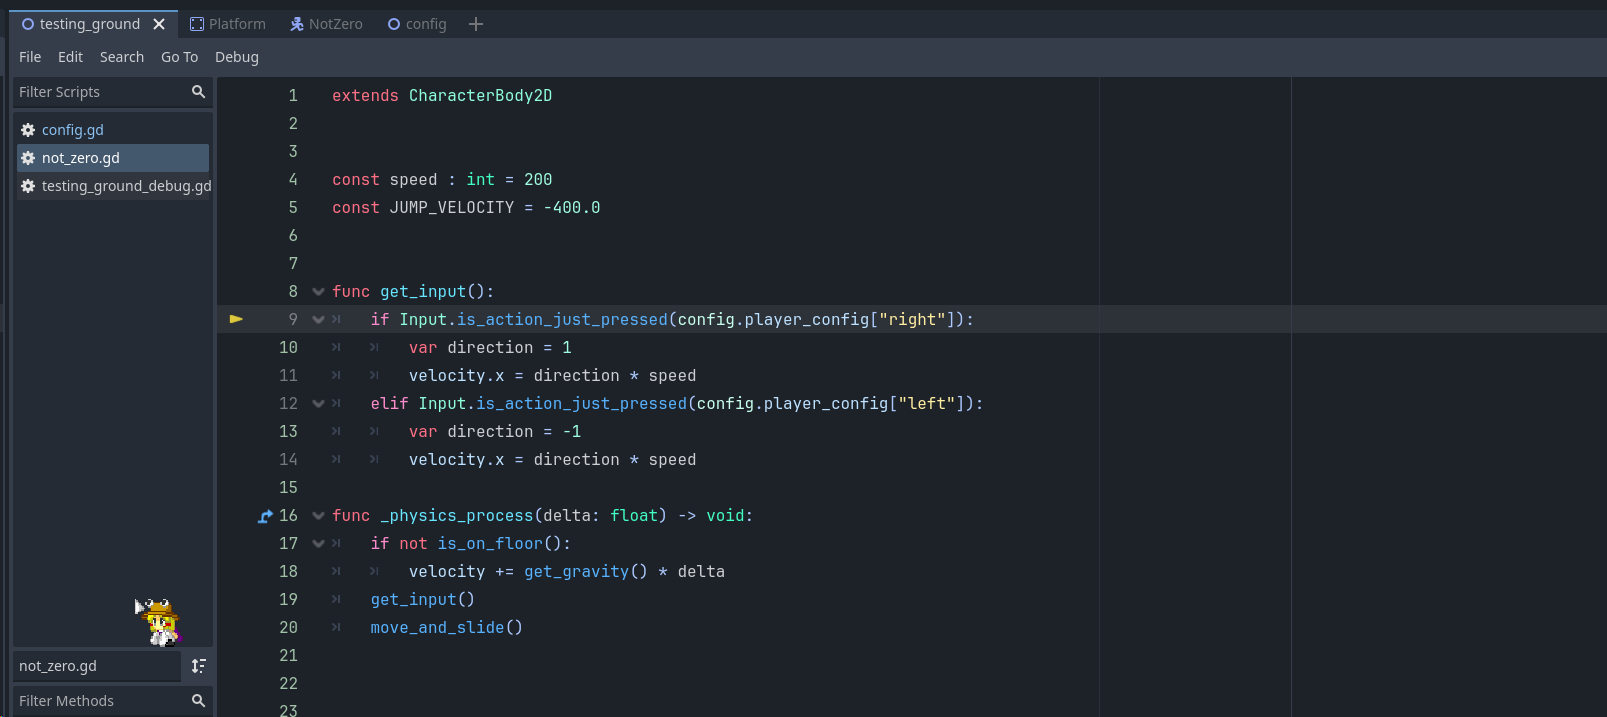1607x717 pixels.
Task: Fold the if block on line 9
Action: [x=318, y=320]
